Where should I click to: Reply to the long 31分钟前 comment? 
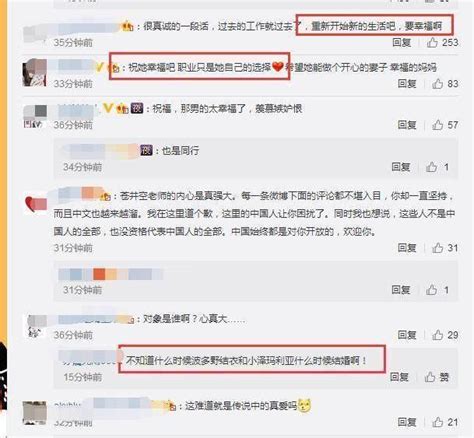click(x=407, y=248)
